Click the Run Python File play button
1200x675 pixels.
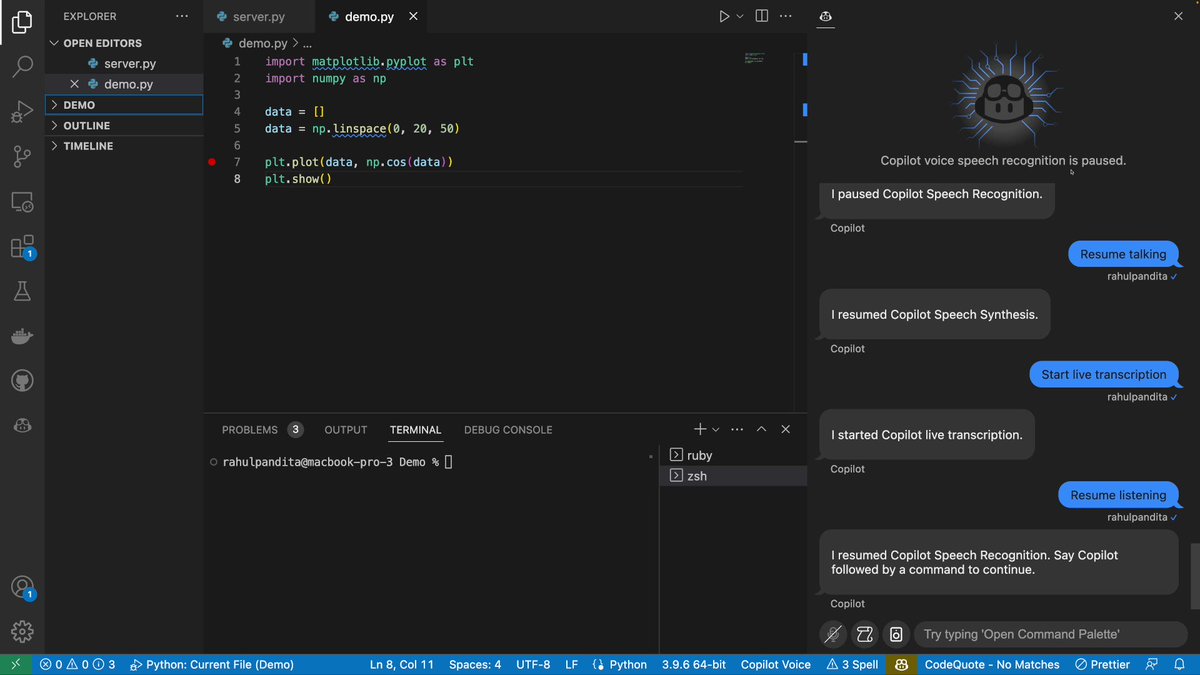[x=724, y=17]
